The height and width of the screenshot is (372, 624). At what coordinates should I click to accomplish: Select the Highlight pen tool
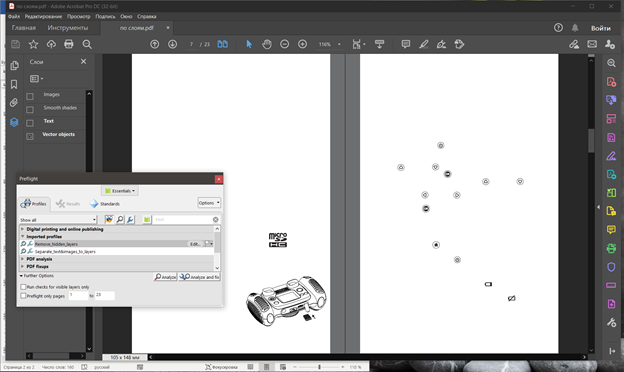click(x=423, y=44)
